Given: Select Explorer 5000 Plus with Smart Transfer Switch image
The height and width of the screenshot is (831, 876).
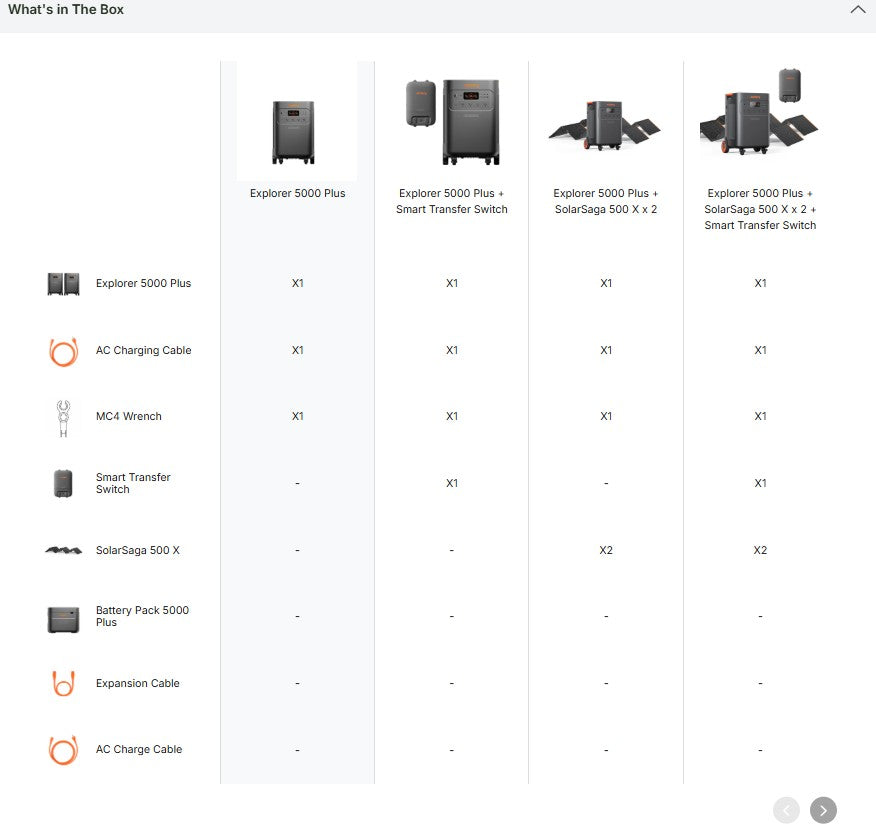Looking at the screenshot, I should click(452, 121).
